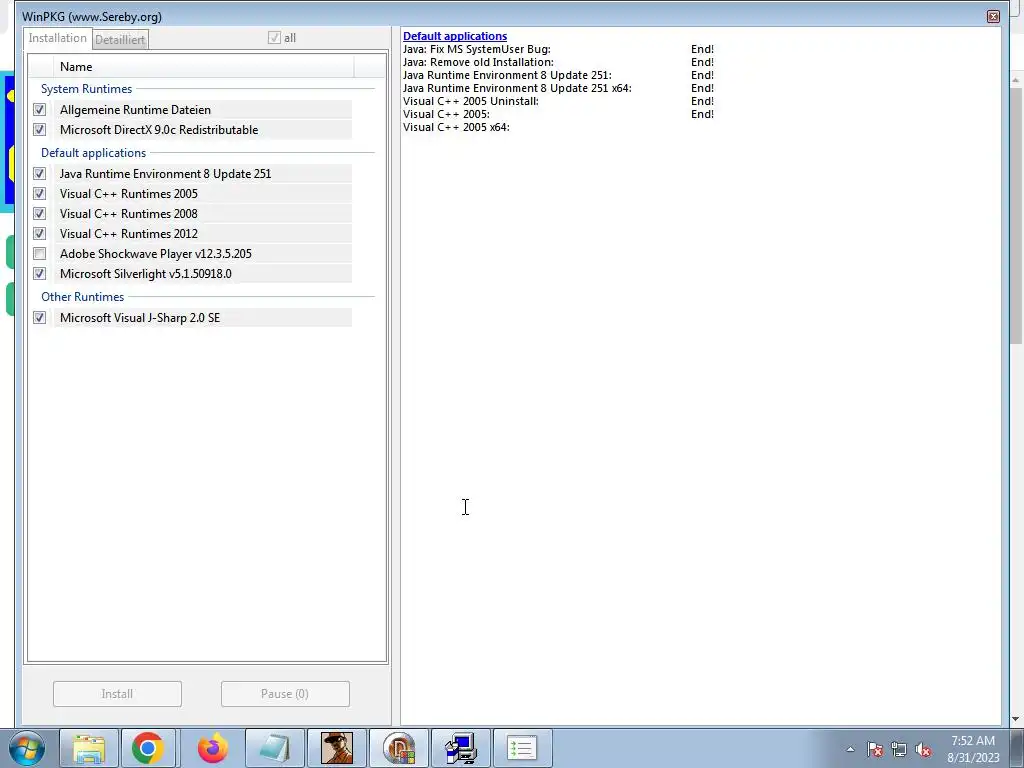Viewport: 1024px width, 768px height.
Task: Collapse the Other Runtimes group header
Action: click(x=82, y=296)
